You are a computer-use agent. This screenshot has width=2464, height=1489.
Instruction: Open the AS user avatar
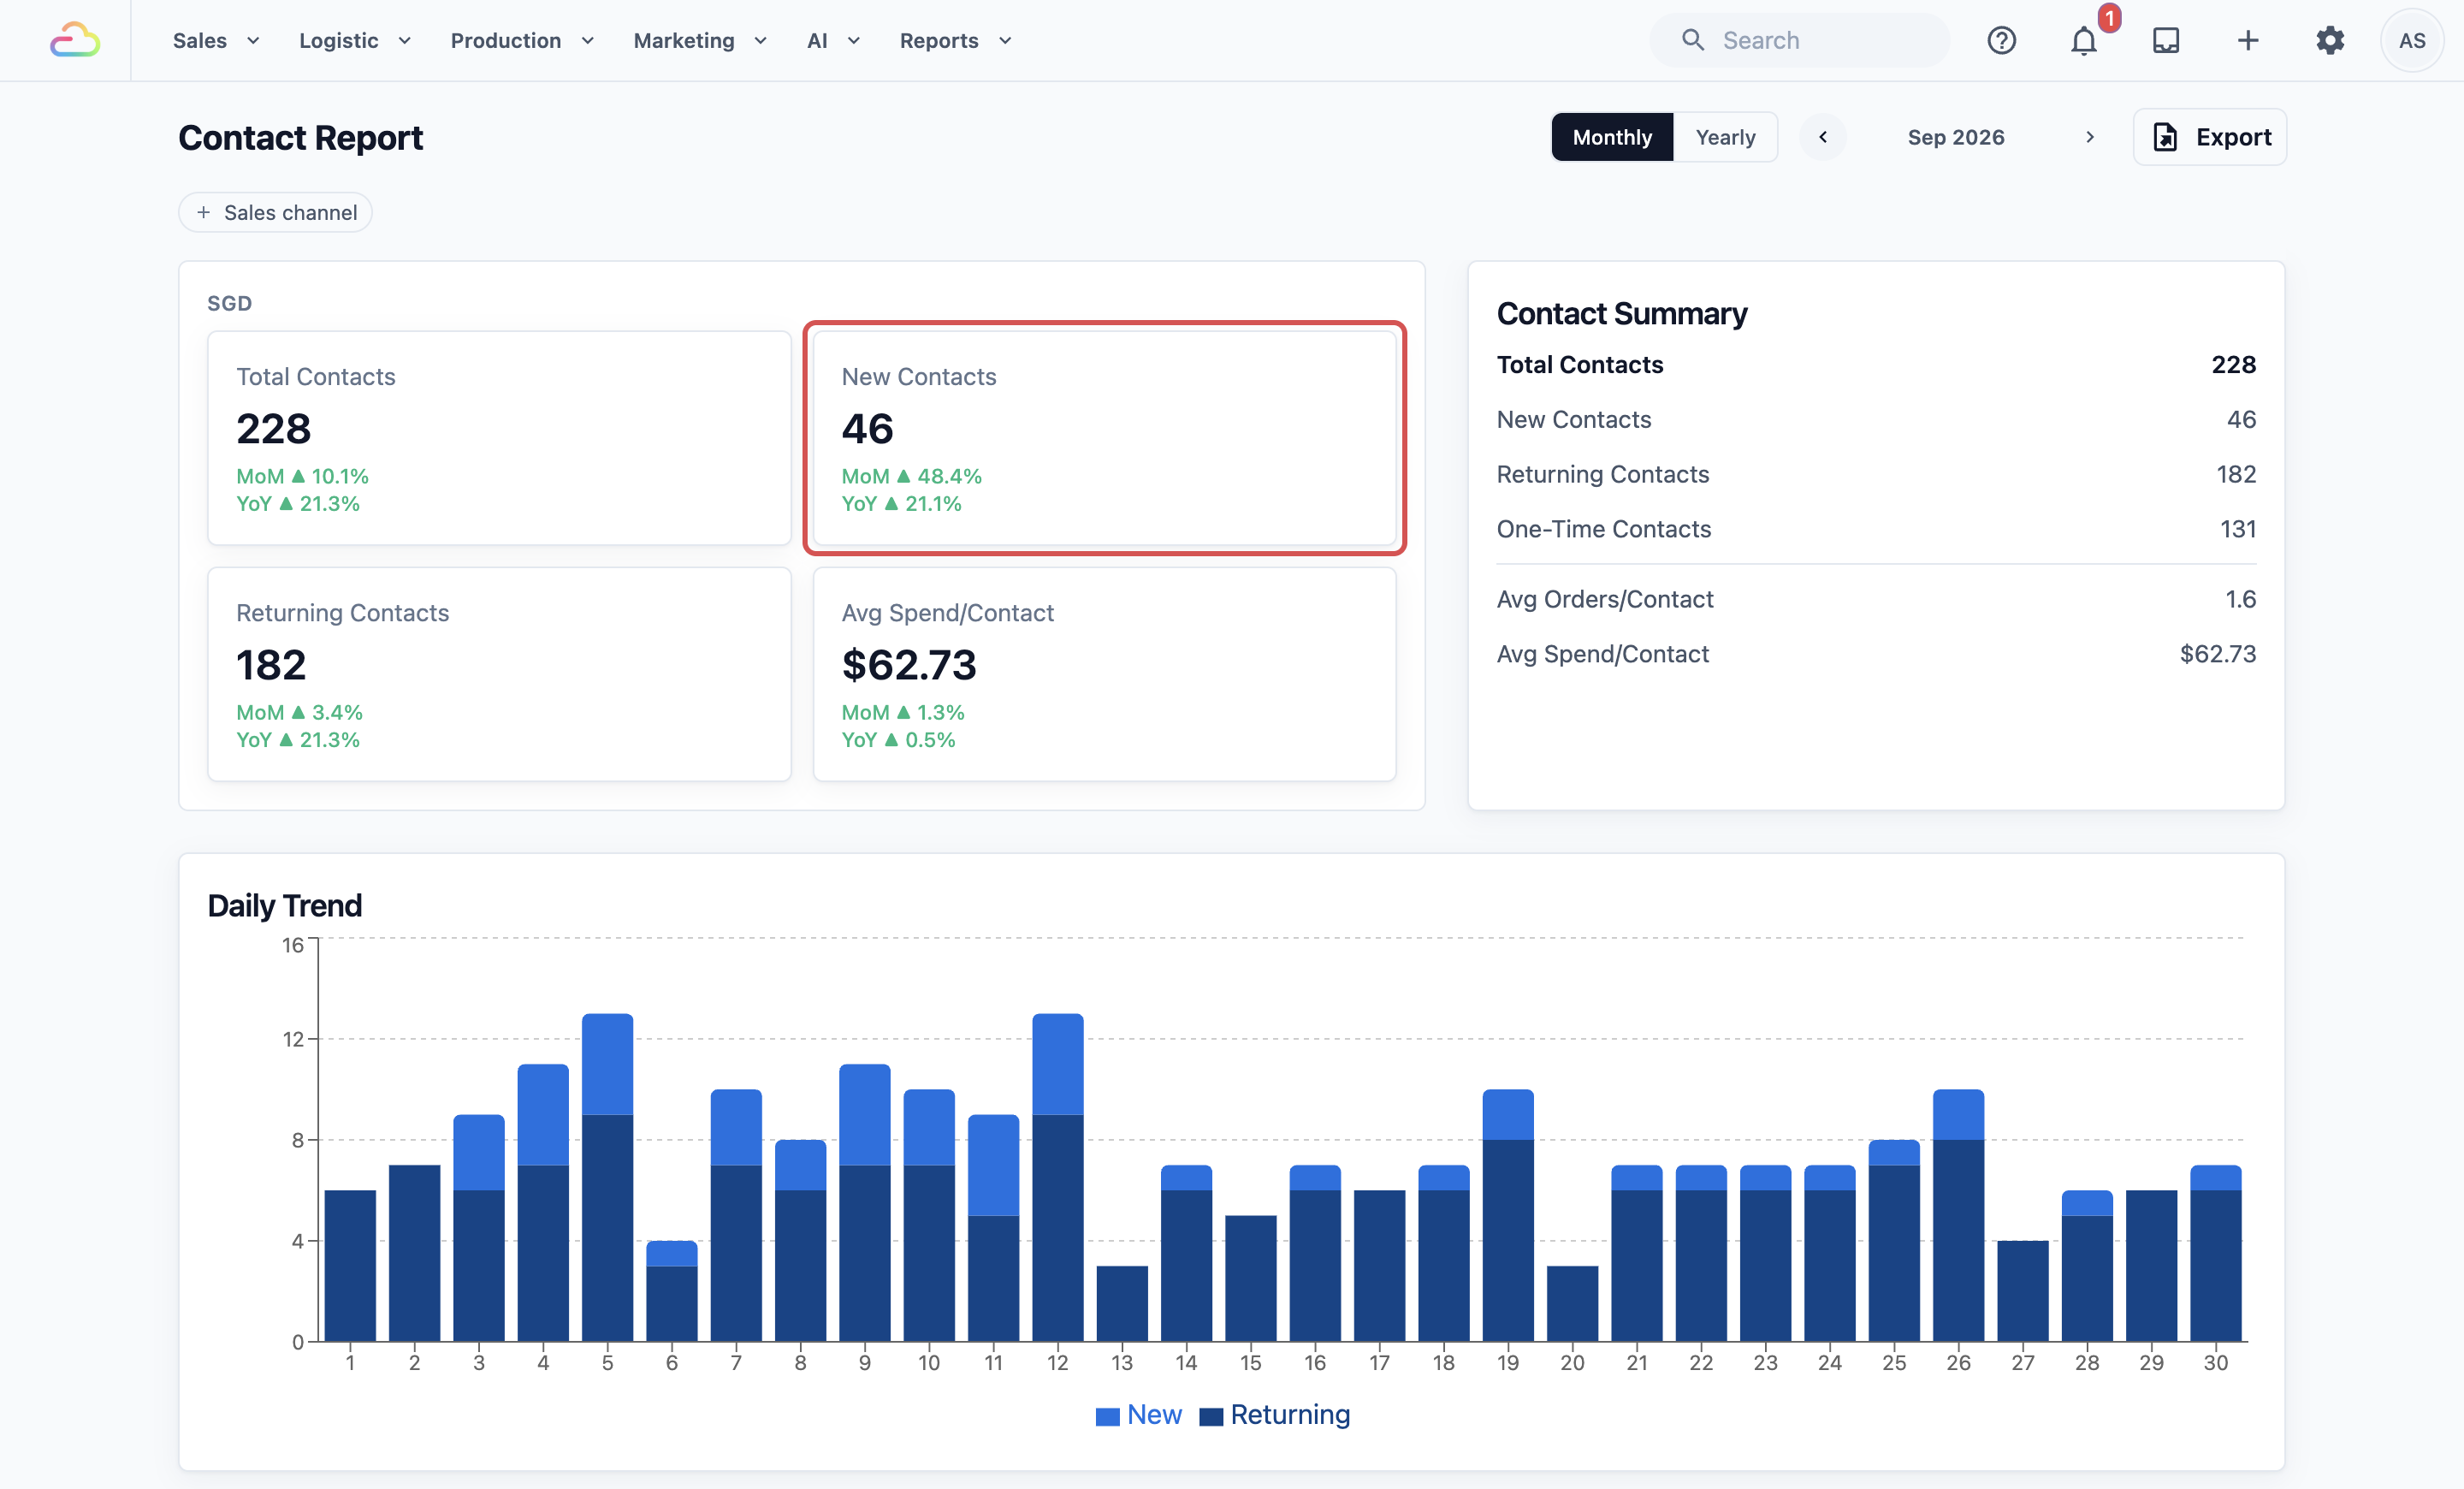point(2412,40)
